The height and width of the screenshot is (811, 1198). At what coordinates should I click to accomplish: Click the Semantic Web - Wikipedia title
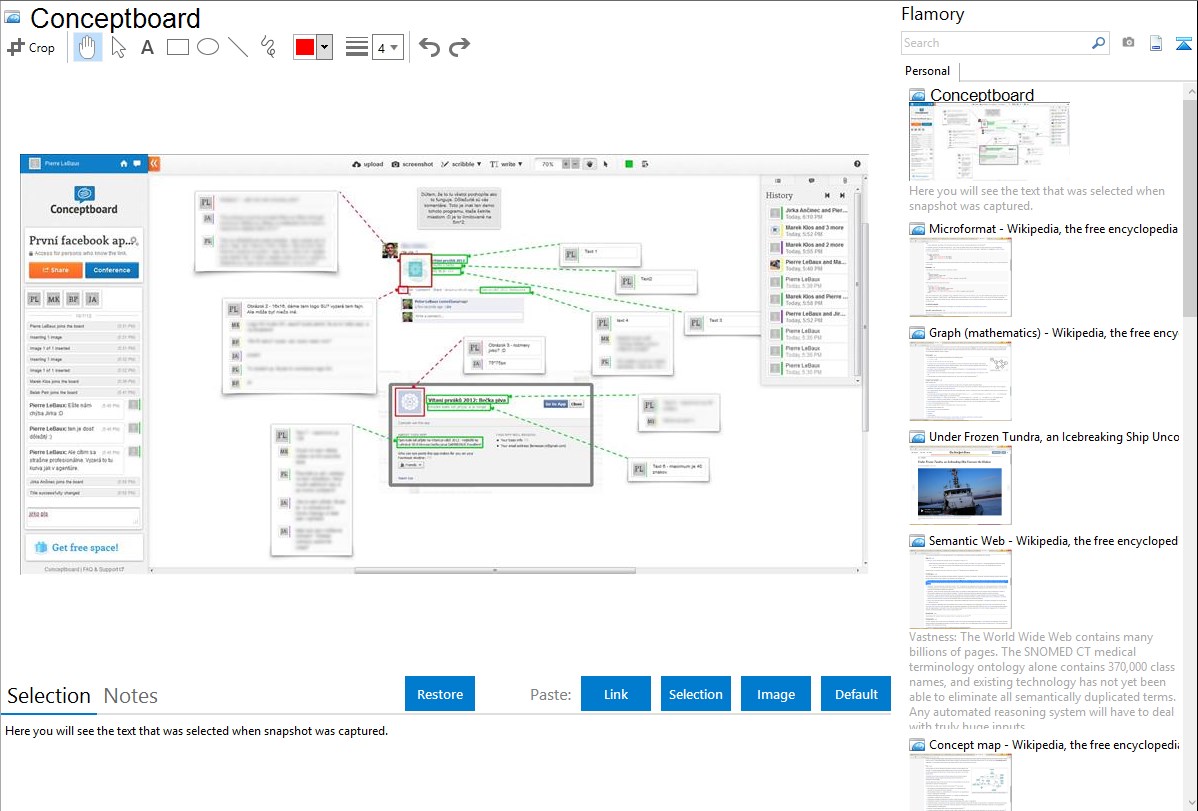point(1053,541)
